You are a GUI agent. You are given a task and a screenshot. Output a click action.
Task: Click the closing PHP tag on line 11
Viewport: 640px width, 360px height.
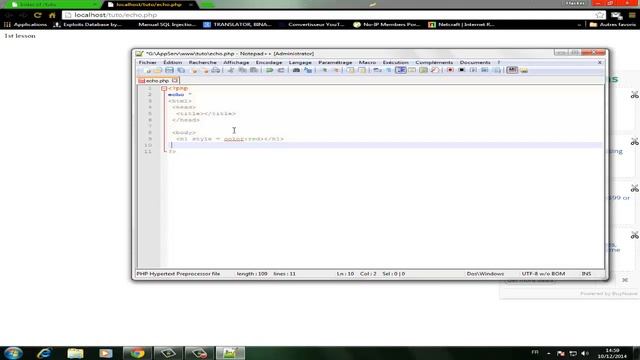[172, 151]
